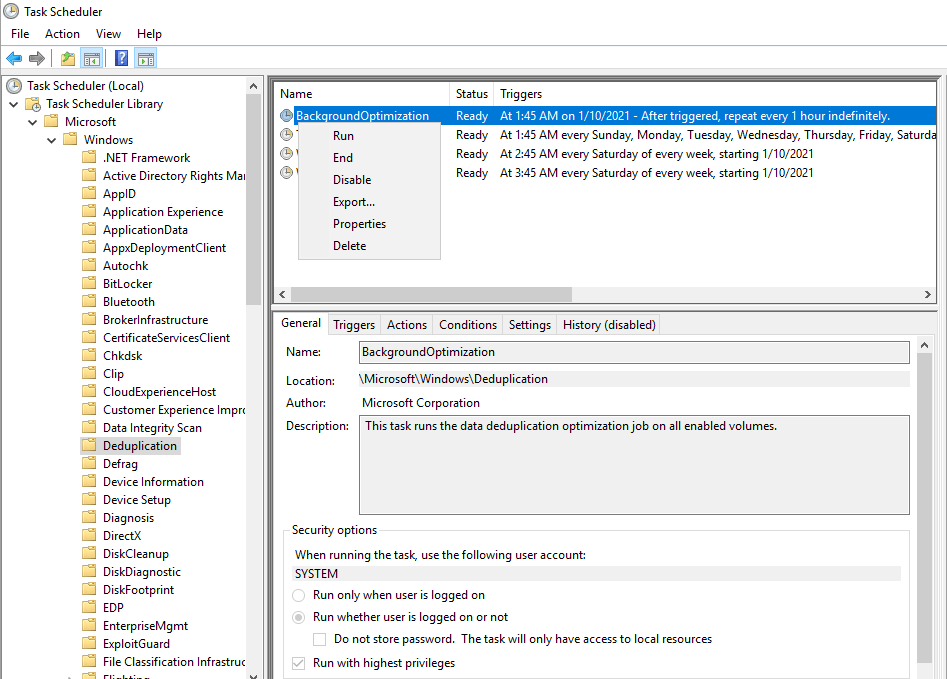Click the folder icon beside EDP

(89, 607)
